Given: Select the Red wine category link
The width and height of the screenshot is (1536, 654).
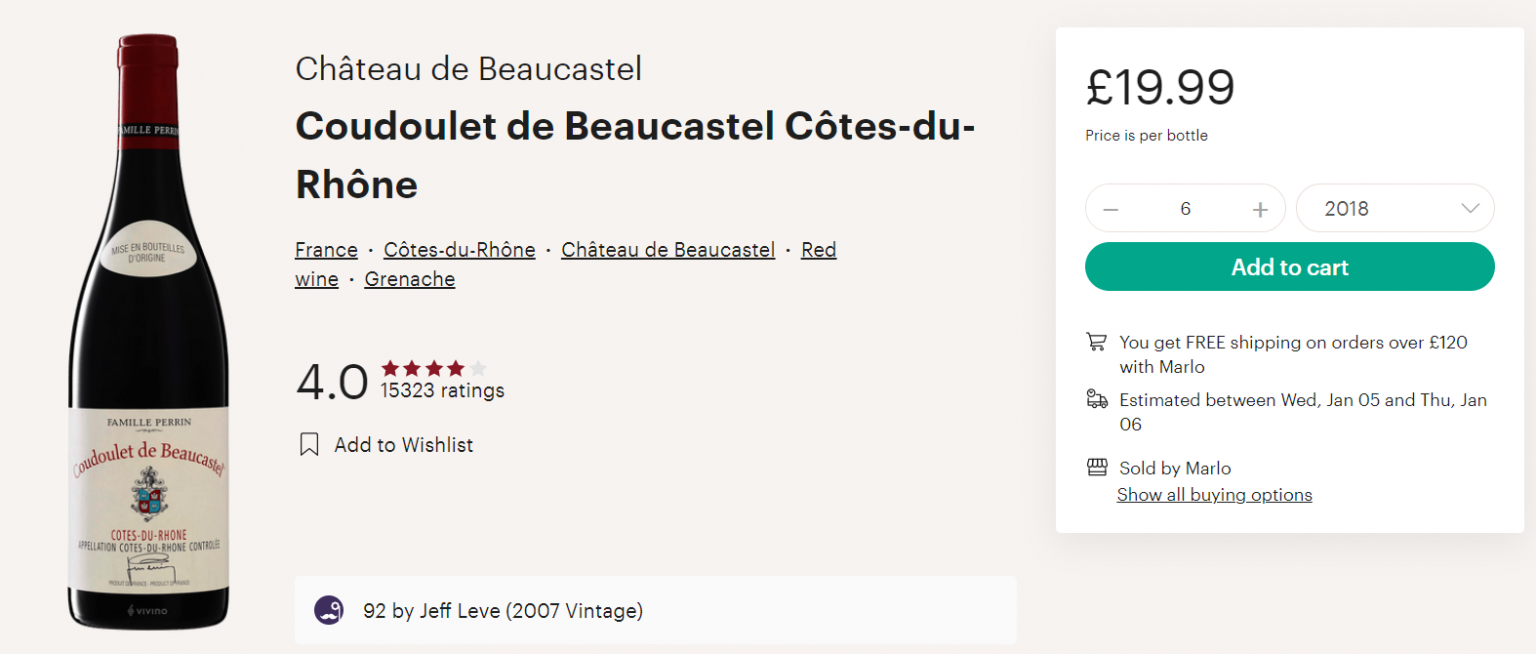Looking at the screenshot, I should coord(818,250).
